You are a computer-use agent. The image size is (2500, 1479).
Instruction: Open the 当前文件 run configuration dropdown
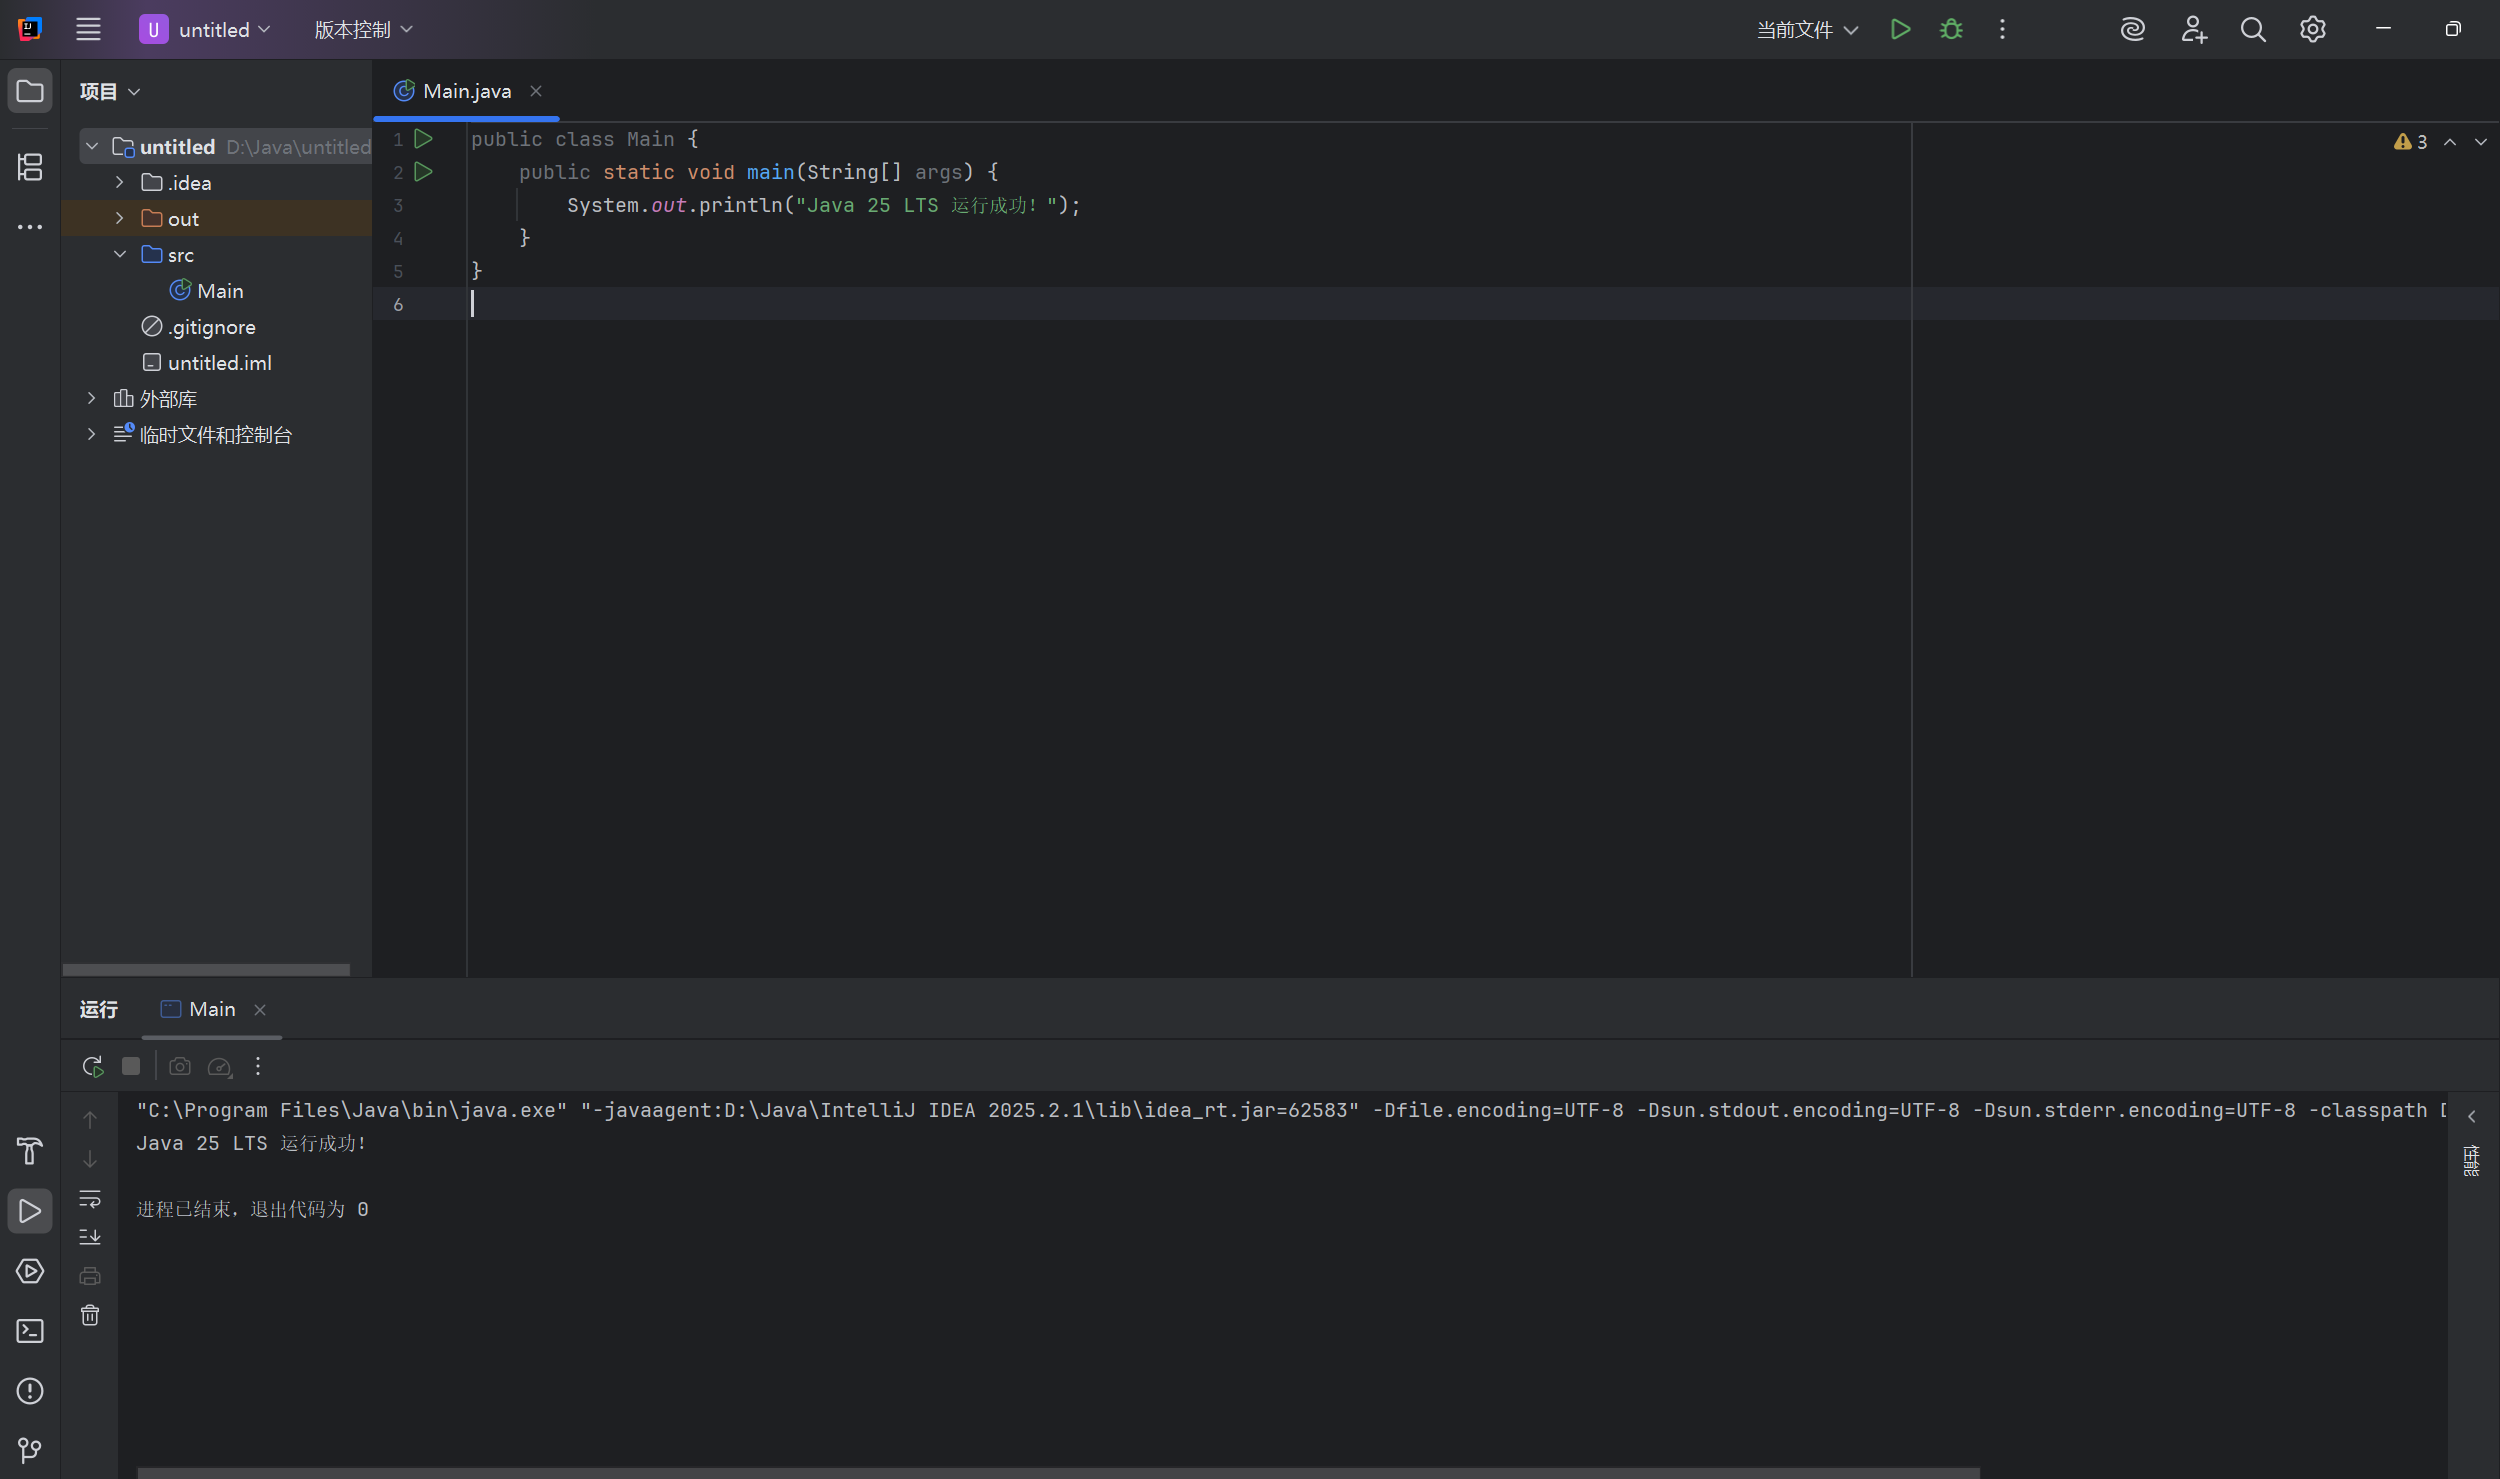pyautogui.click(x=1807, y=30)
